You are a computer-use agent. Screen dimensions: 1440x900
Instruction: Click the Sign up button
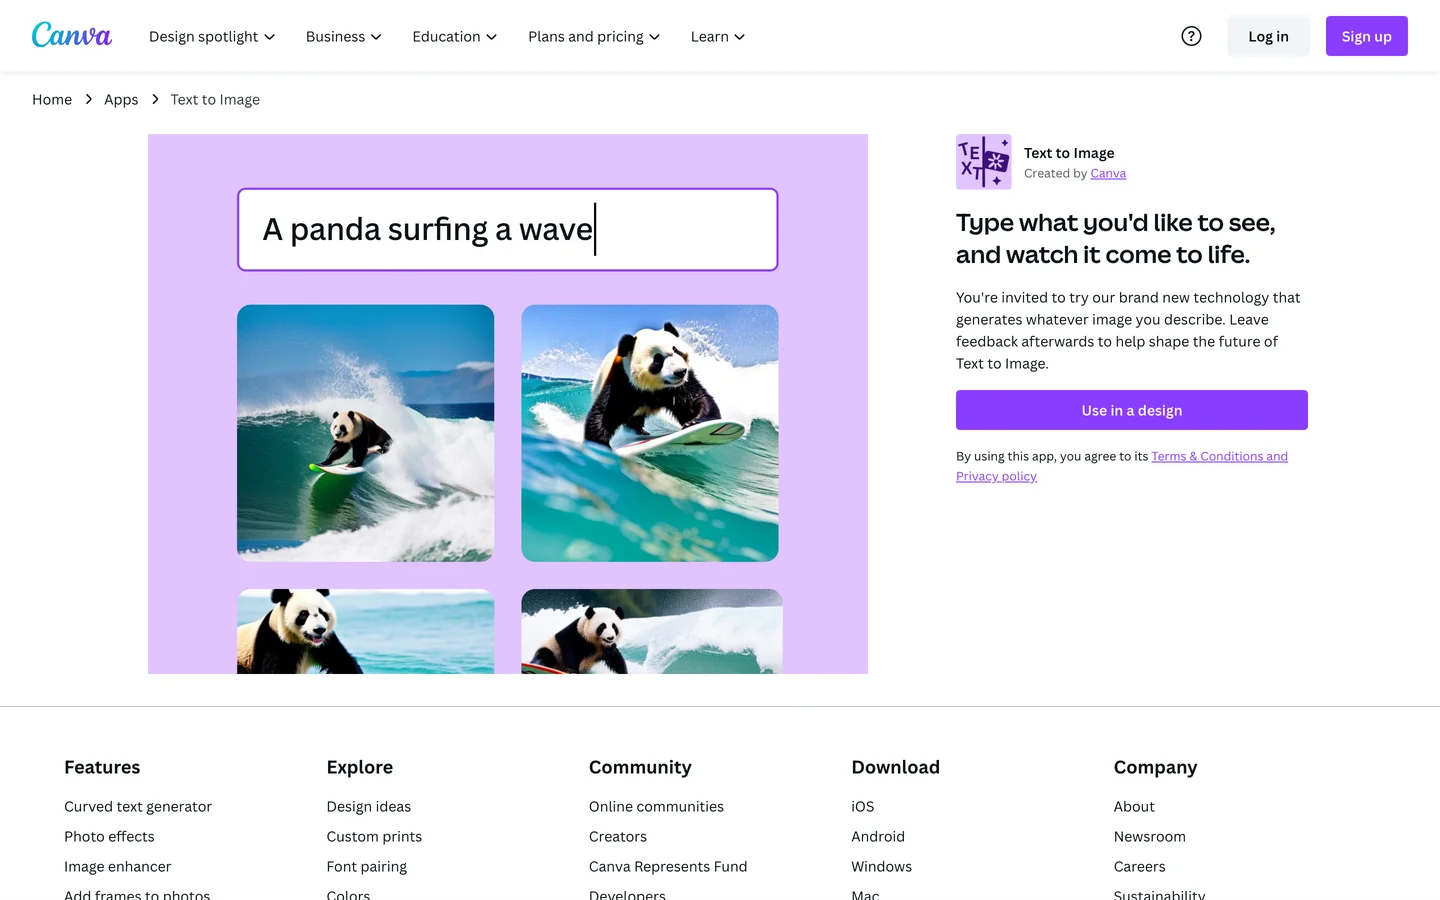tap(1366, 36)
